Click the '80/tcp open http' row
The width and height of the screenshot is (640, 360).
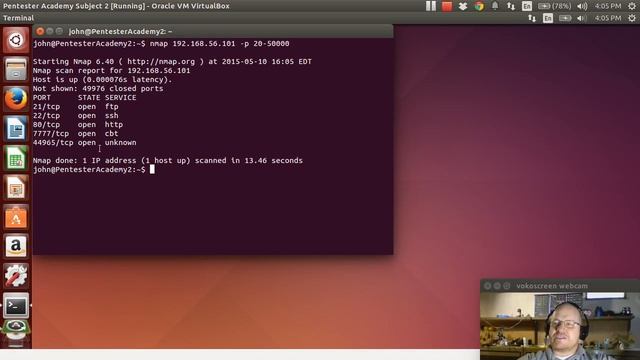coord(78,124)
